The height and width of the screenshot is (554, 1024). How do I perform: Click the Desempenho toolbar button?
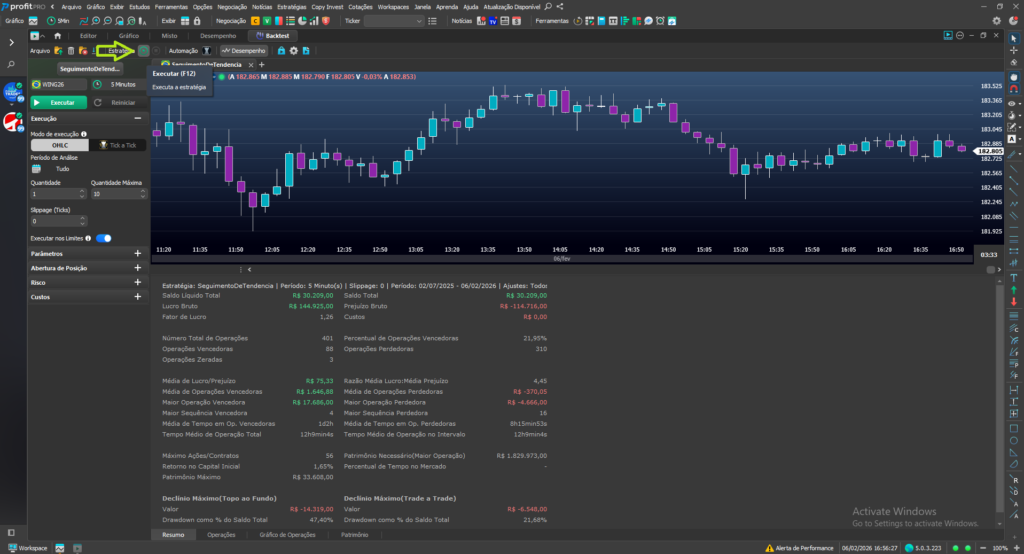point(244,50)
